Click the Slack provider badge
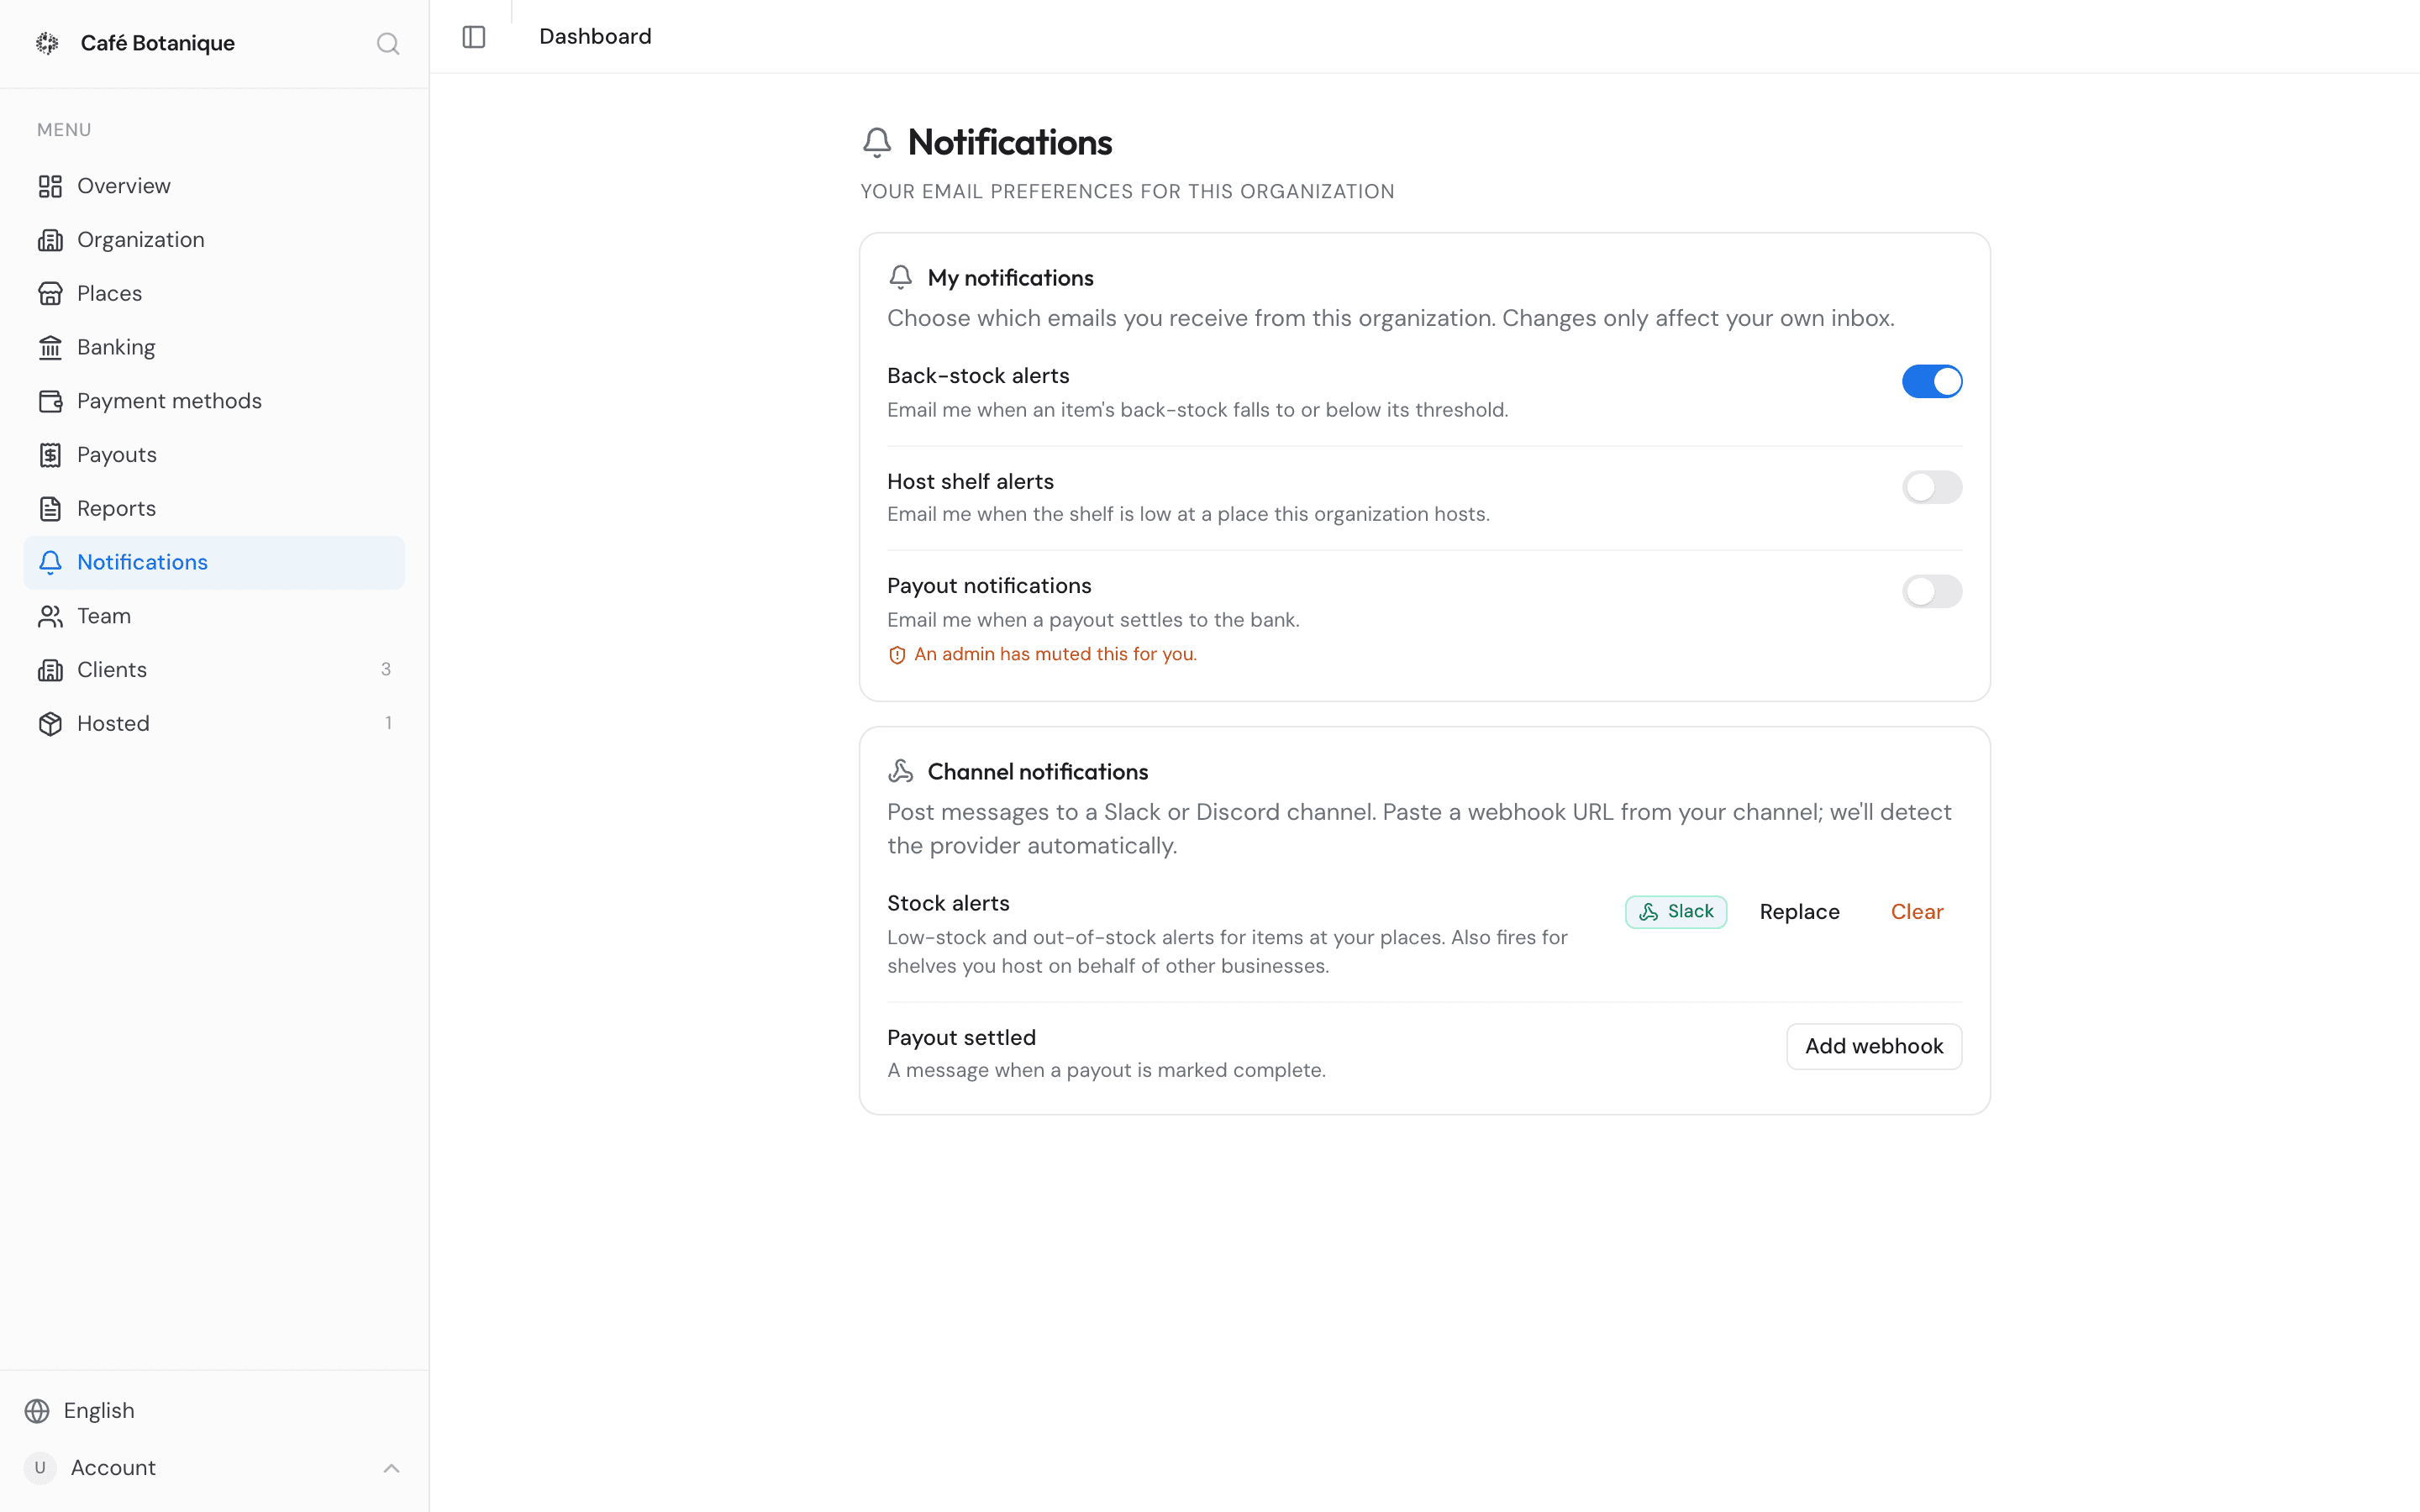This screenshot has height=1512, width=2420. point(1676,912)
